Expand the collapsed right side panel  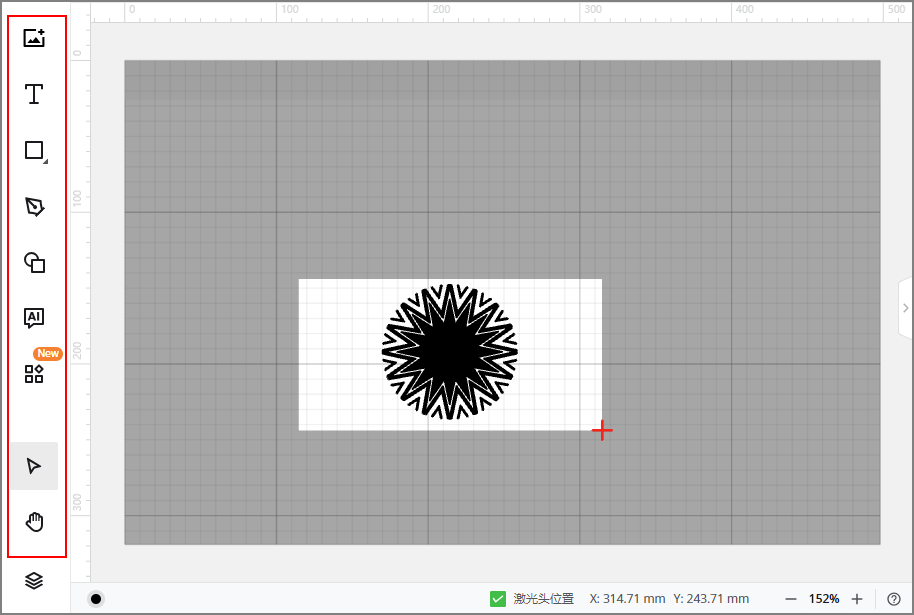click(905, 308)
